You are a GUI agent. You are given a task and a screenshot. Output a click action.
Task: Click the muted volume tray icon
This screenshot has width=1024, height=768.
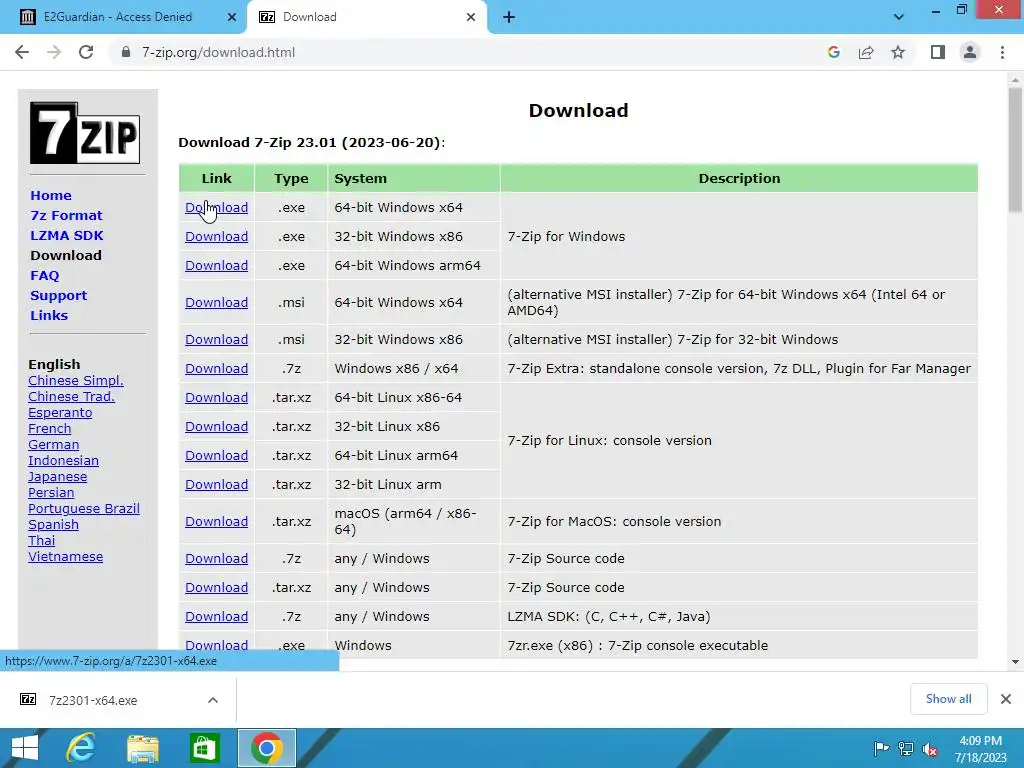(x=930, y=748)
